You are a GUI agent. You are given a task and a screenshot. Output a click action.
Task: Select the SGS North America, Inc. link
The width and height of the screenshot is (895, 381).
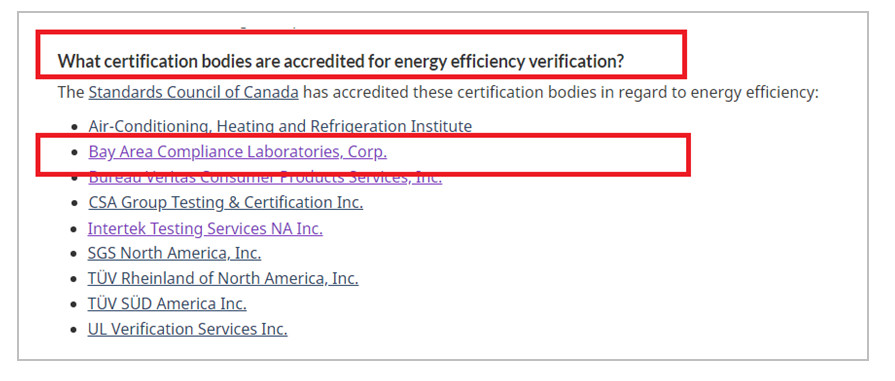(174, 253)
